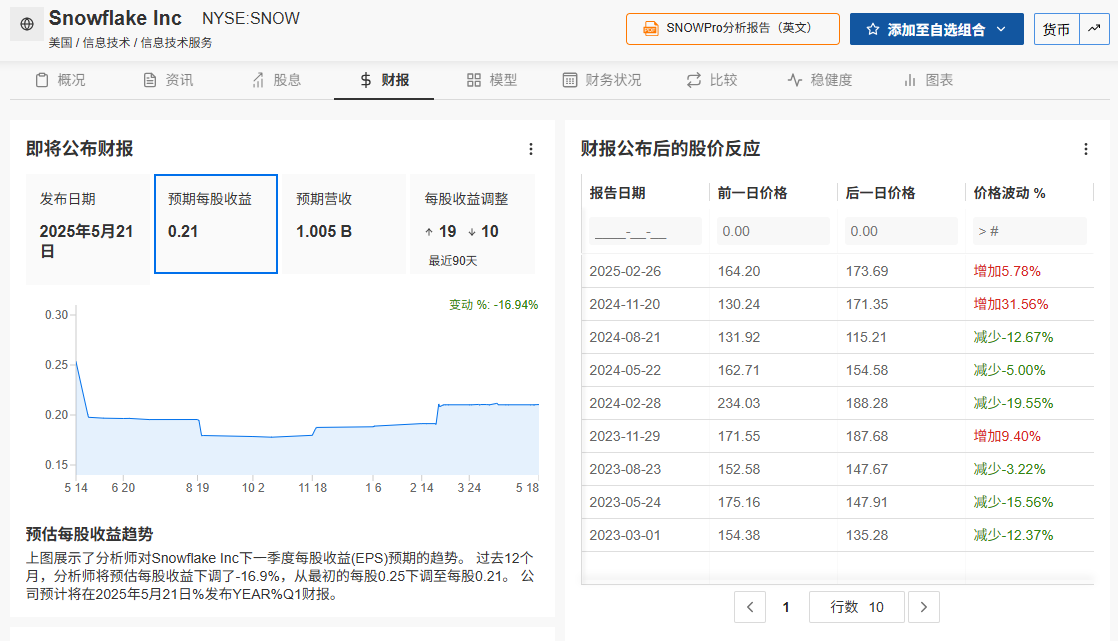Click the 2025-02-26 report date cell

pos(625,271)
